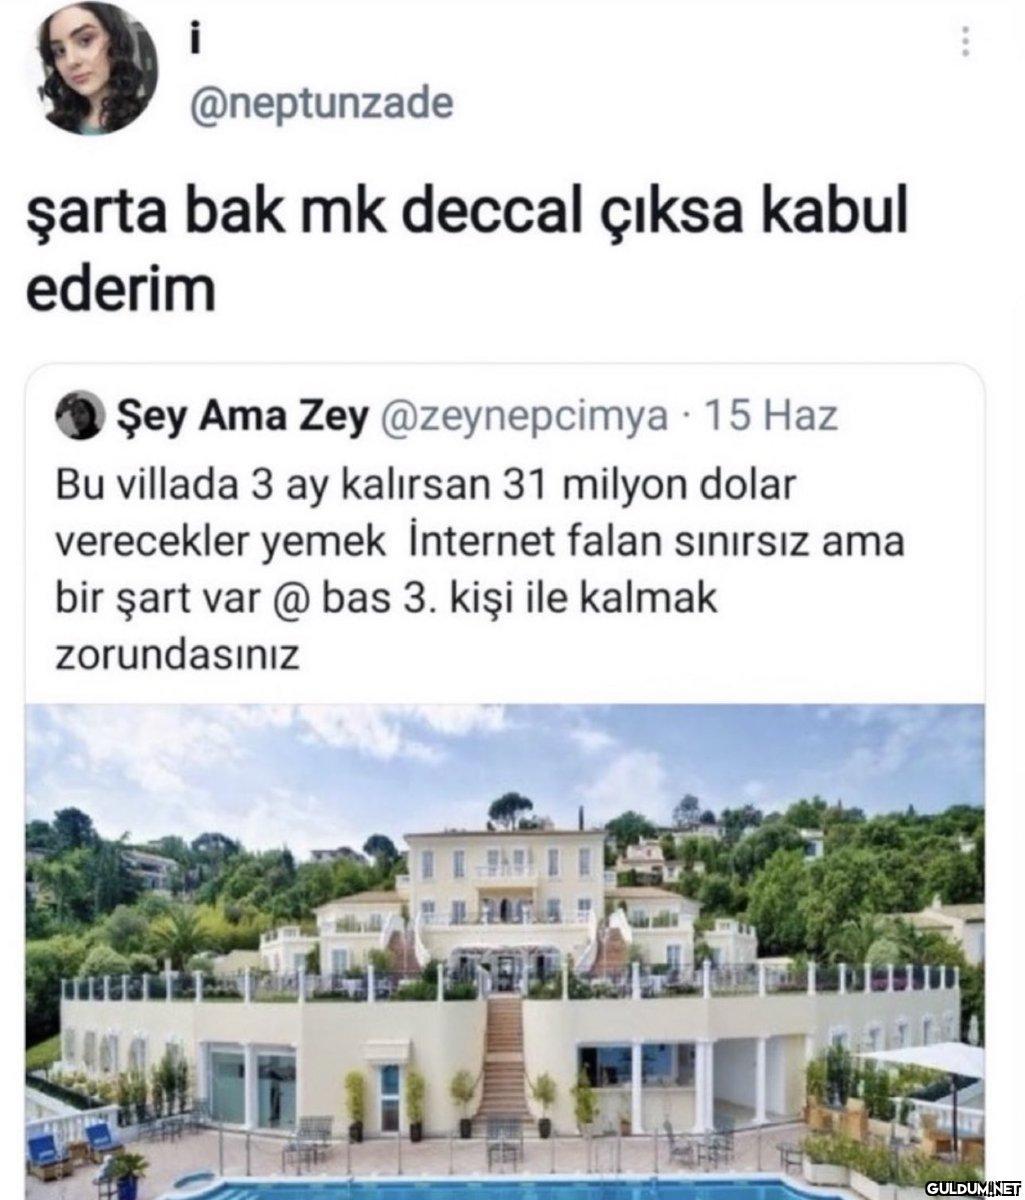
Task: Visit the @zeynepcimya handle
Action: point(522,415)
